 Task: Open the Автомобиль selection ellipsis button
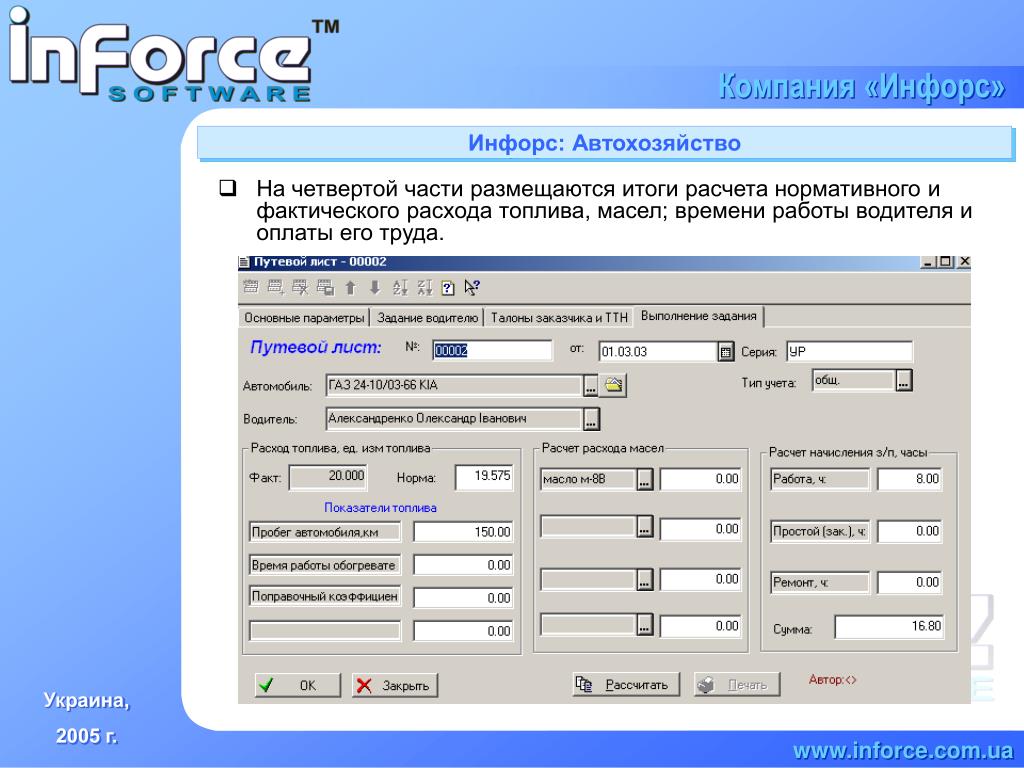(590, 385)
